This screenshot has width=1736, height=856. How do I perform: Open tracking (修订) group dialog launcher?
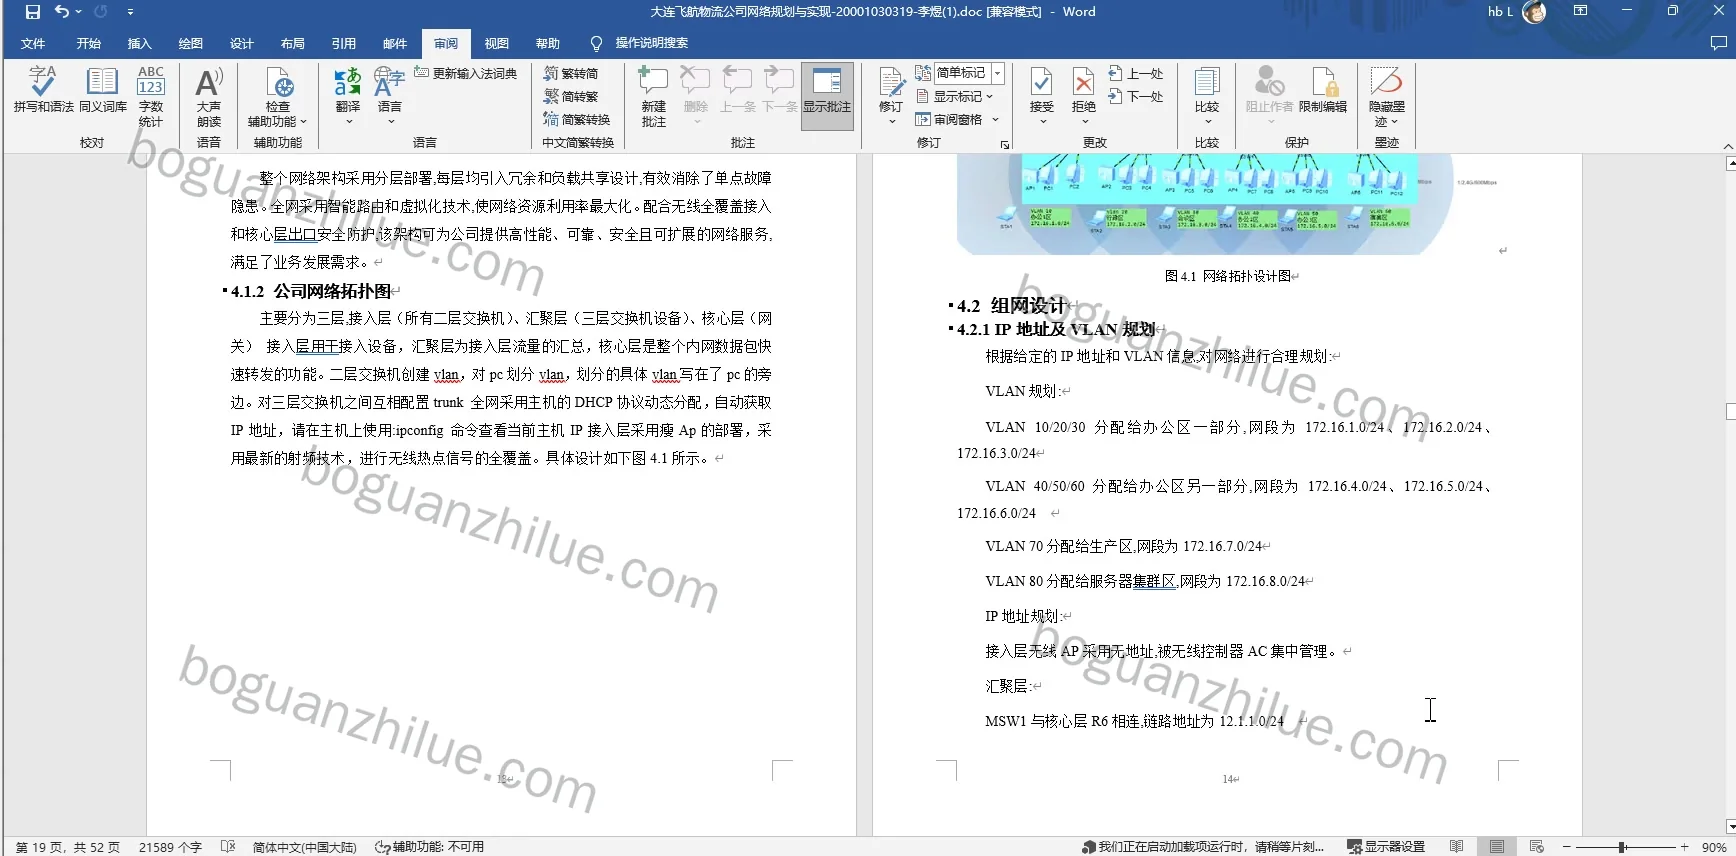point(1004,144)
